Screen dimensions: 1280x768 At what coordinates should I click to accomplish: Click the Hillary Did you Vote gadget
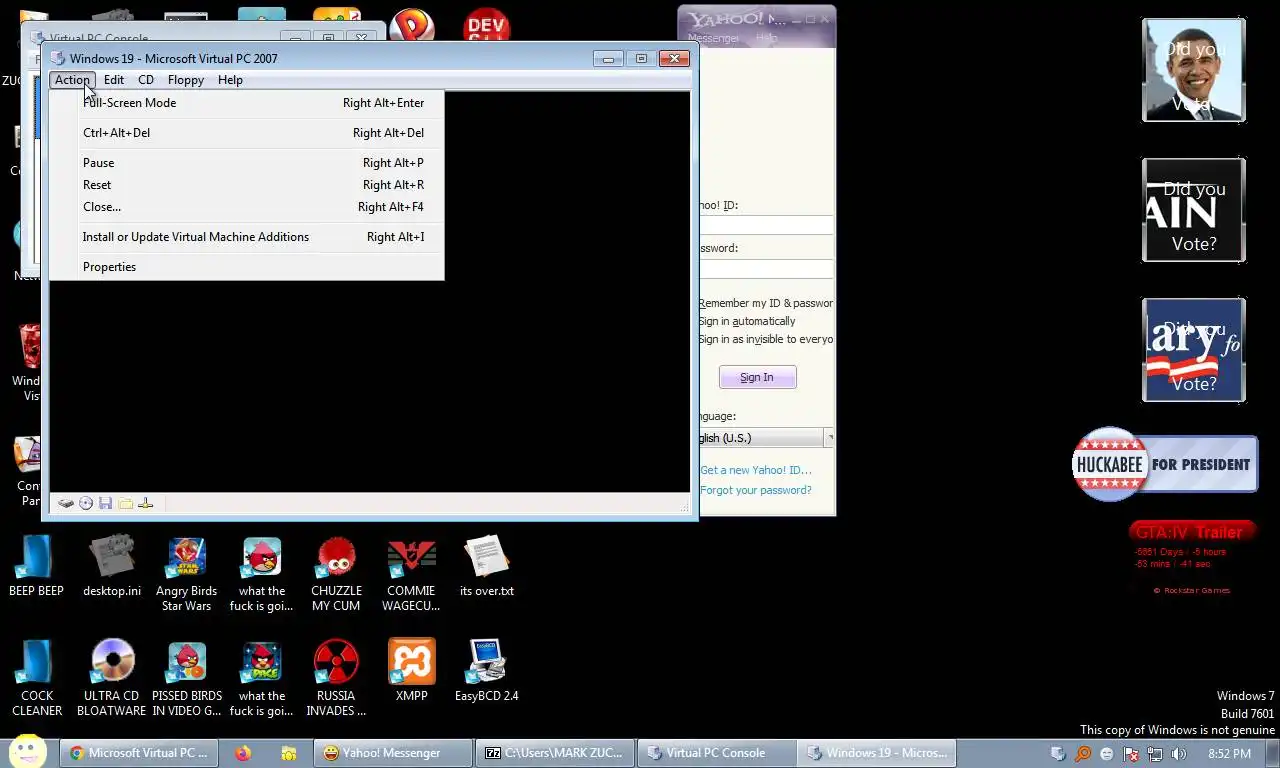tap(1194, 350)
